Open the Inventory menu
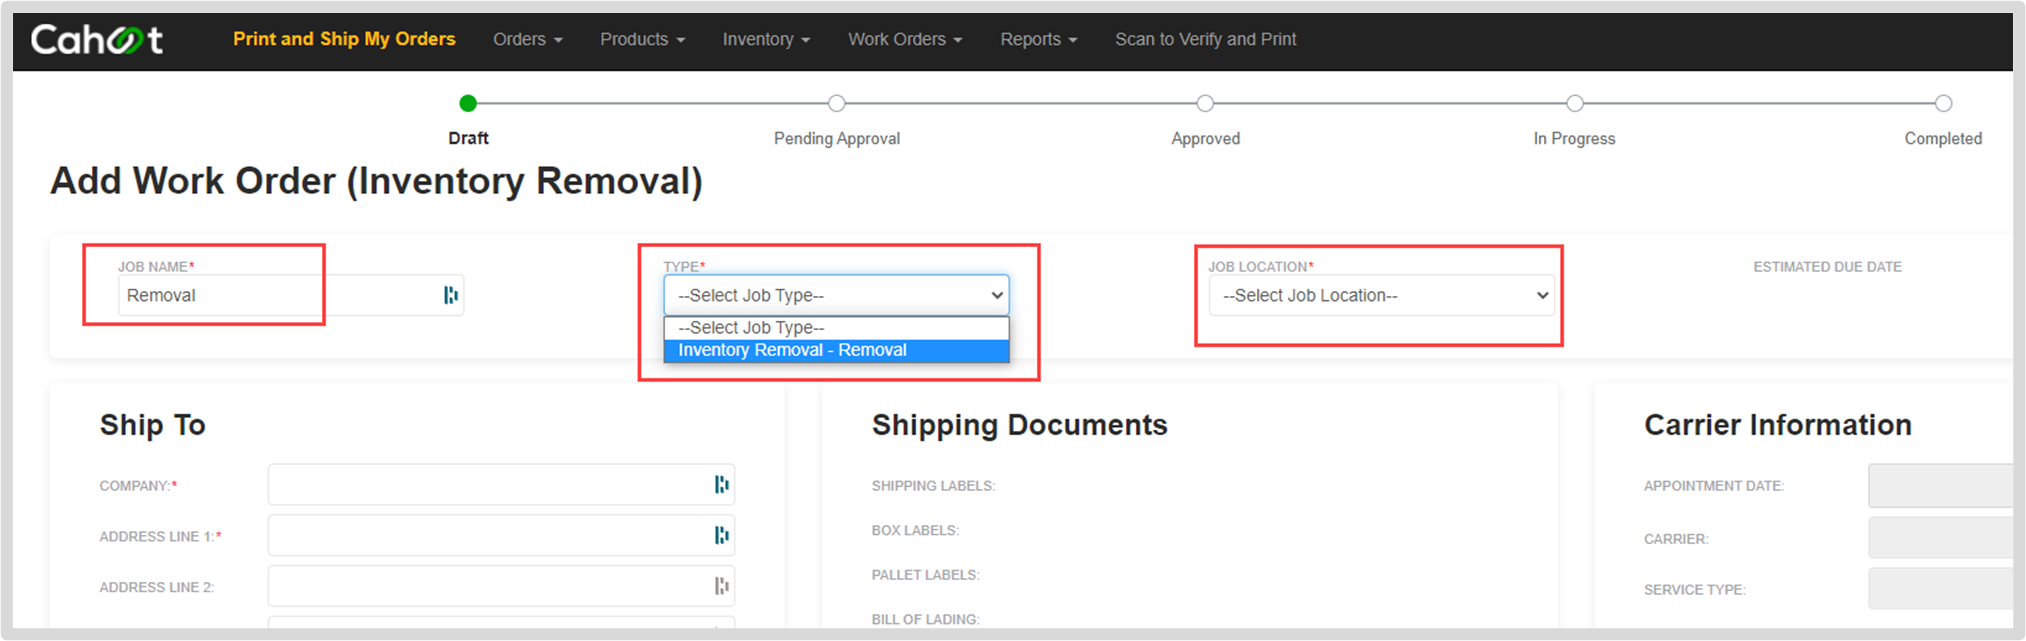This screenshot has width=2026, height=641. [x=766, y=39]
